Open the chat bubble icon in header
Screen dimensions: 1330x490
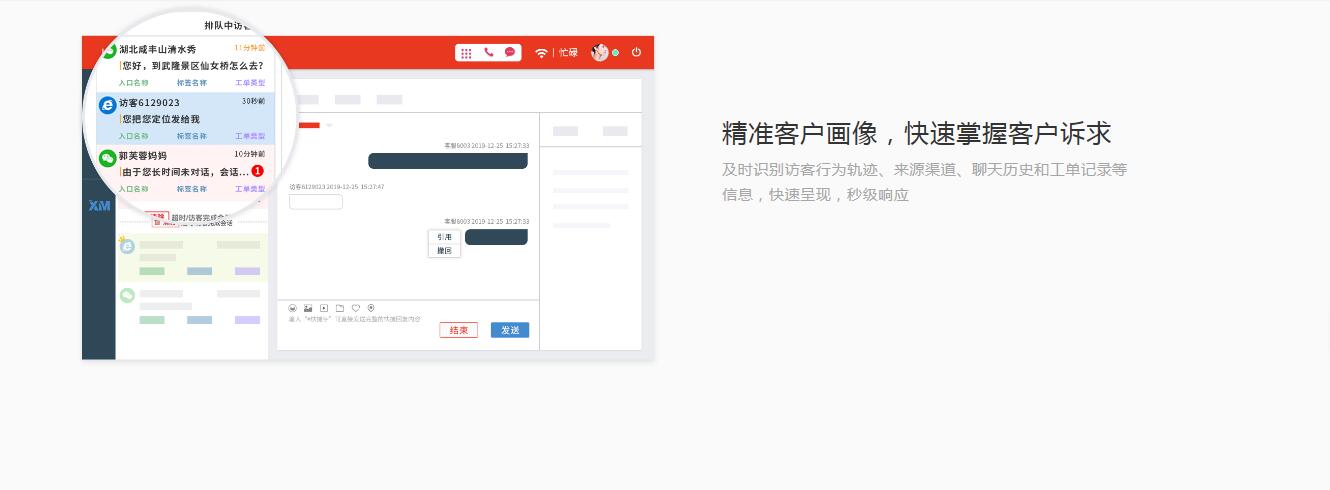pos(510,52)
